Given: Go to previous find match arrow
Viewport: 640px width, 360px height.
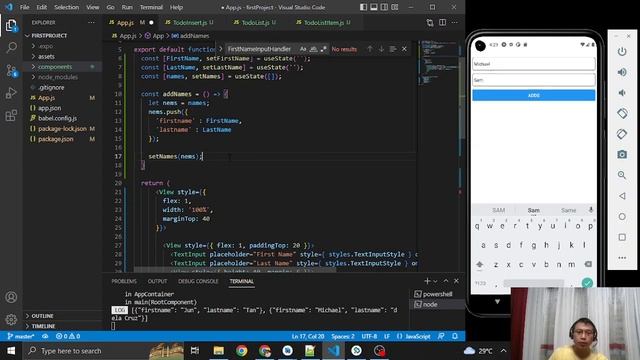Looking at the screenshot, I should 370,49.
